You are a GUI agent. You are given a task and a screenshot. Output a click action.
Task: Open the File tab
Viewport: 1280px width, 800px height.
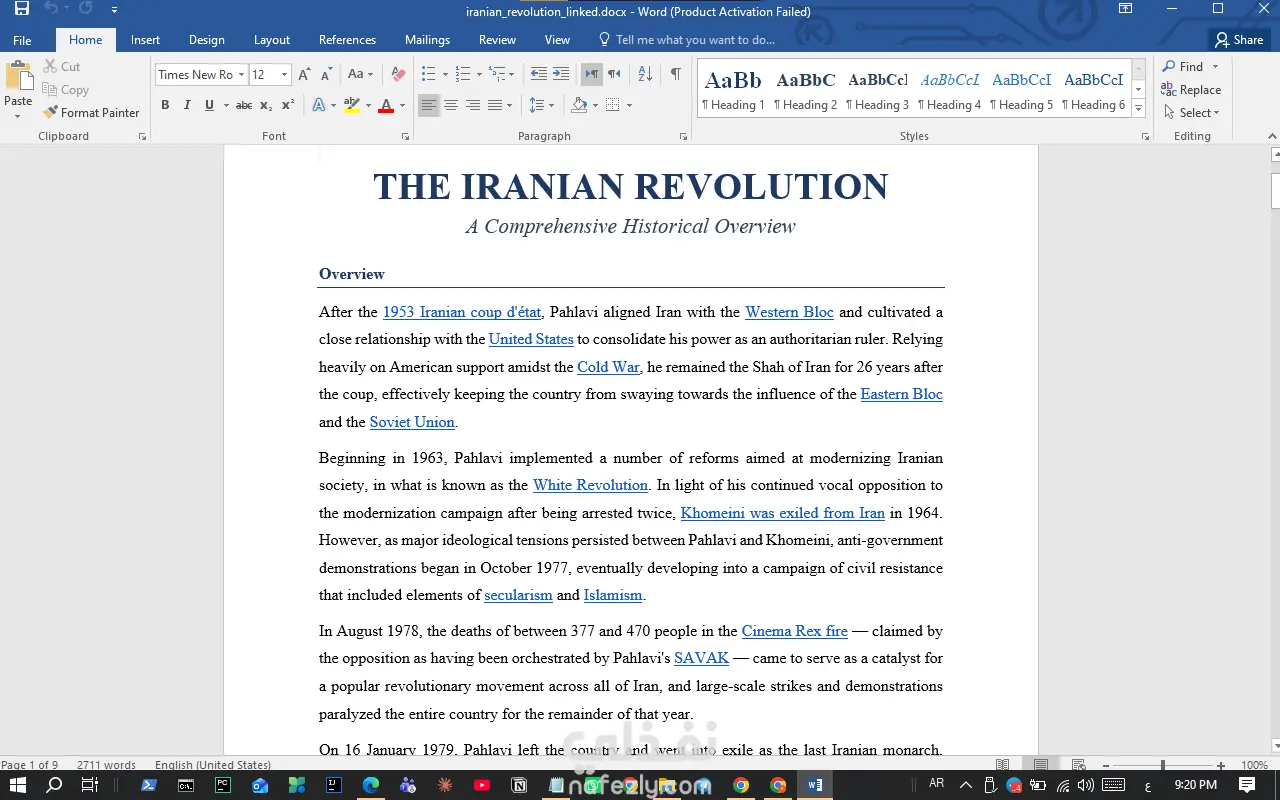click(22, 40)
